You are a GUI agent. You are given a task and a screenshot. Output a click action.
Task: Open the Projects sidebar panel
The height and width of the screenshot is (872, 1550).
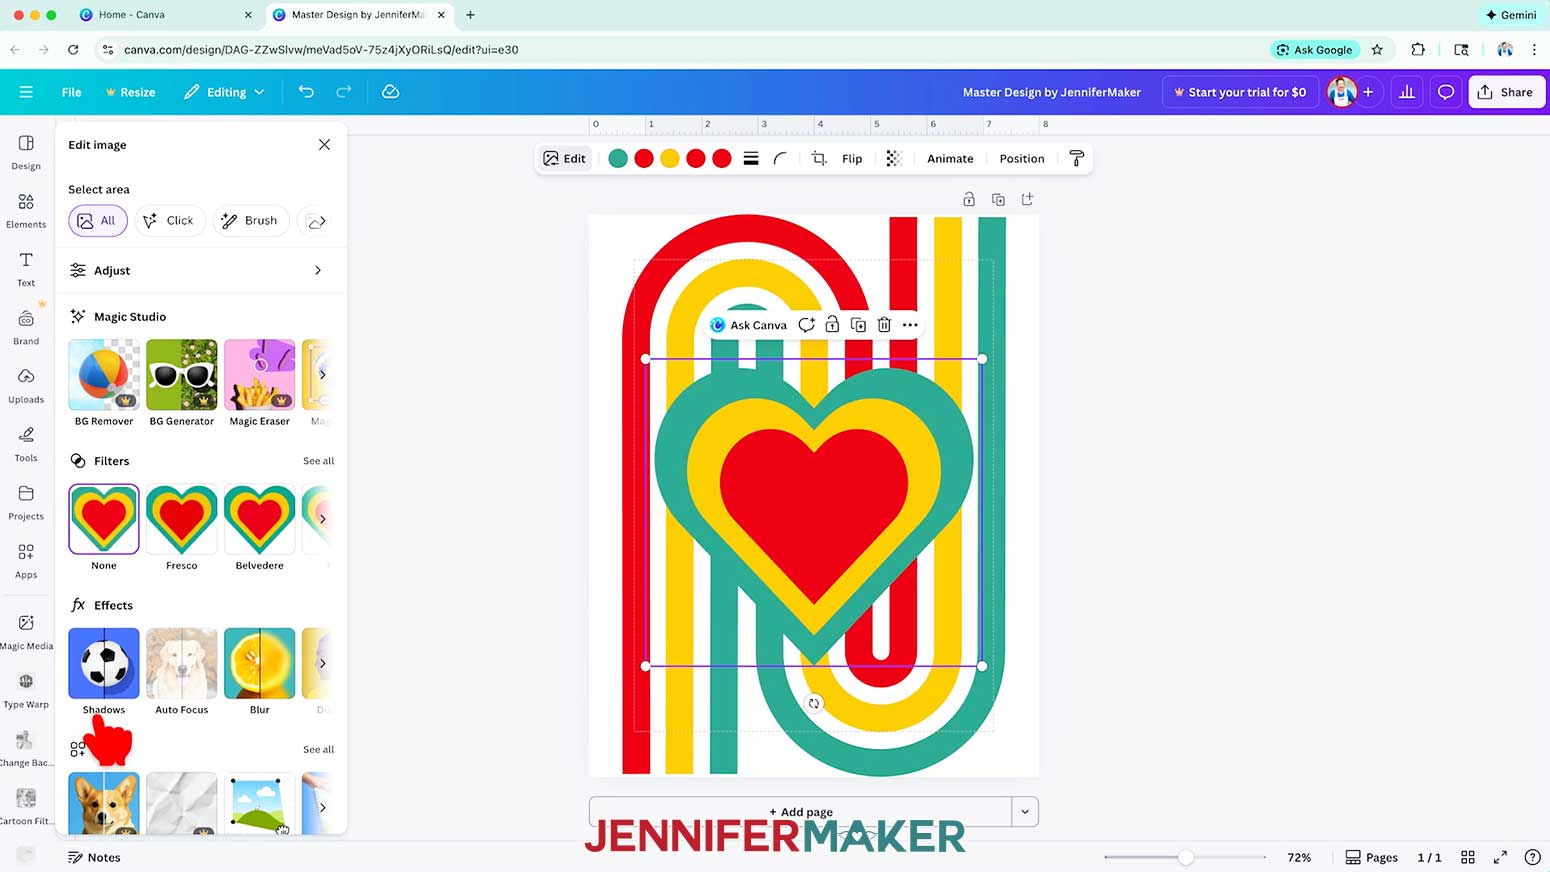click(x=26, y=502)
